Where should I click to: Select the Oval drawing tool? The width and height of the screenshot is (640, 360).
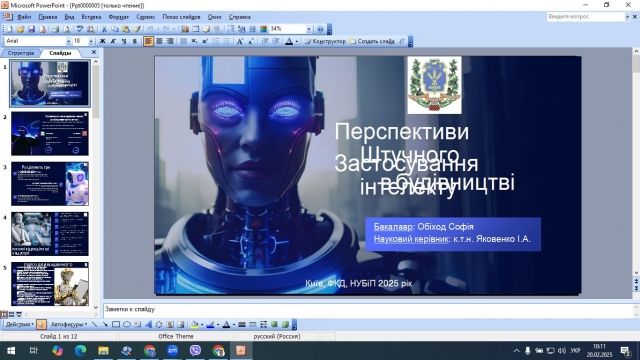[x=127, y=324]
